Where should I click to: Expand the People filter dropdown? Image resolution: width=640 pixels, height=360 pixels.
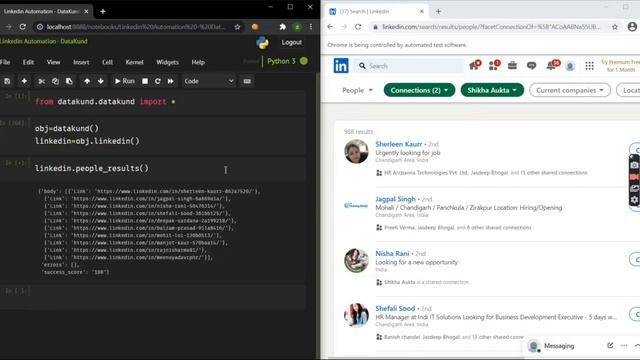(x=357, y=90)
